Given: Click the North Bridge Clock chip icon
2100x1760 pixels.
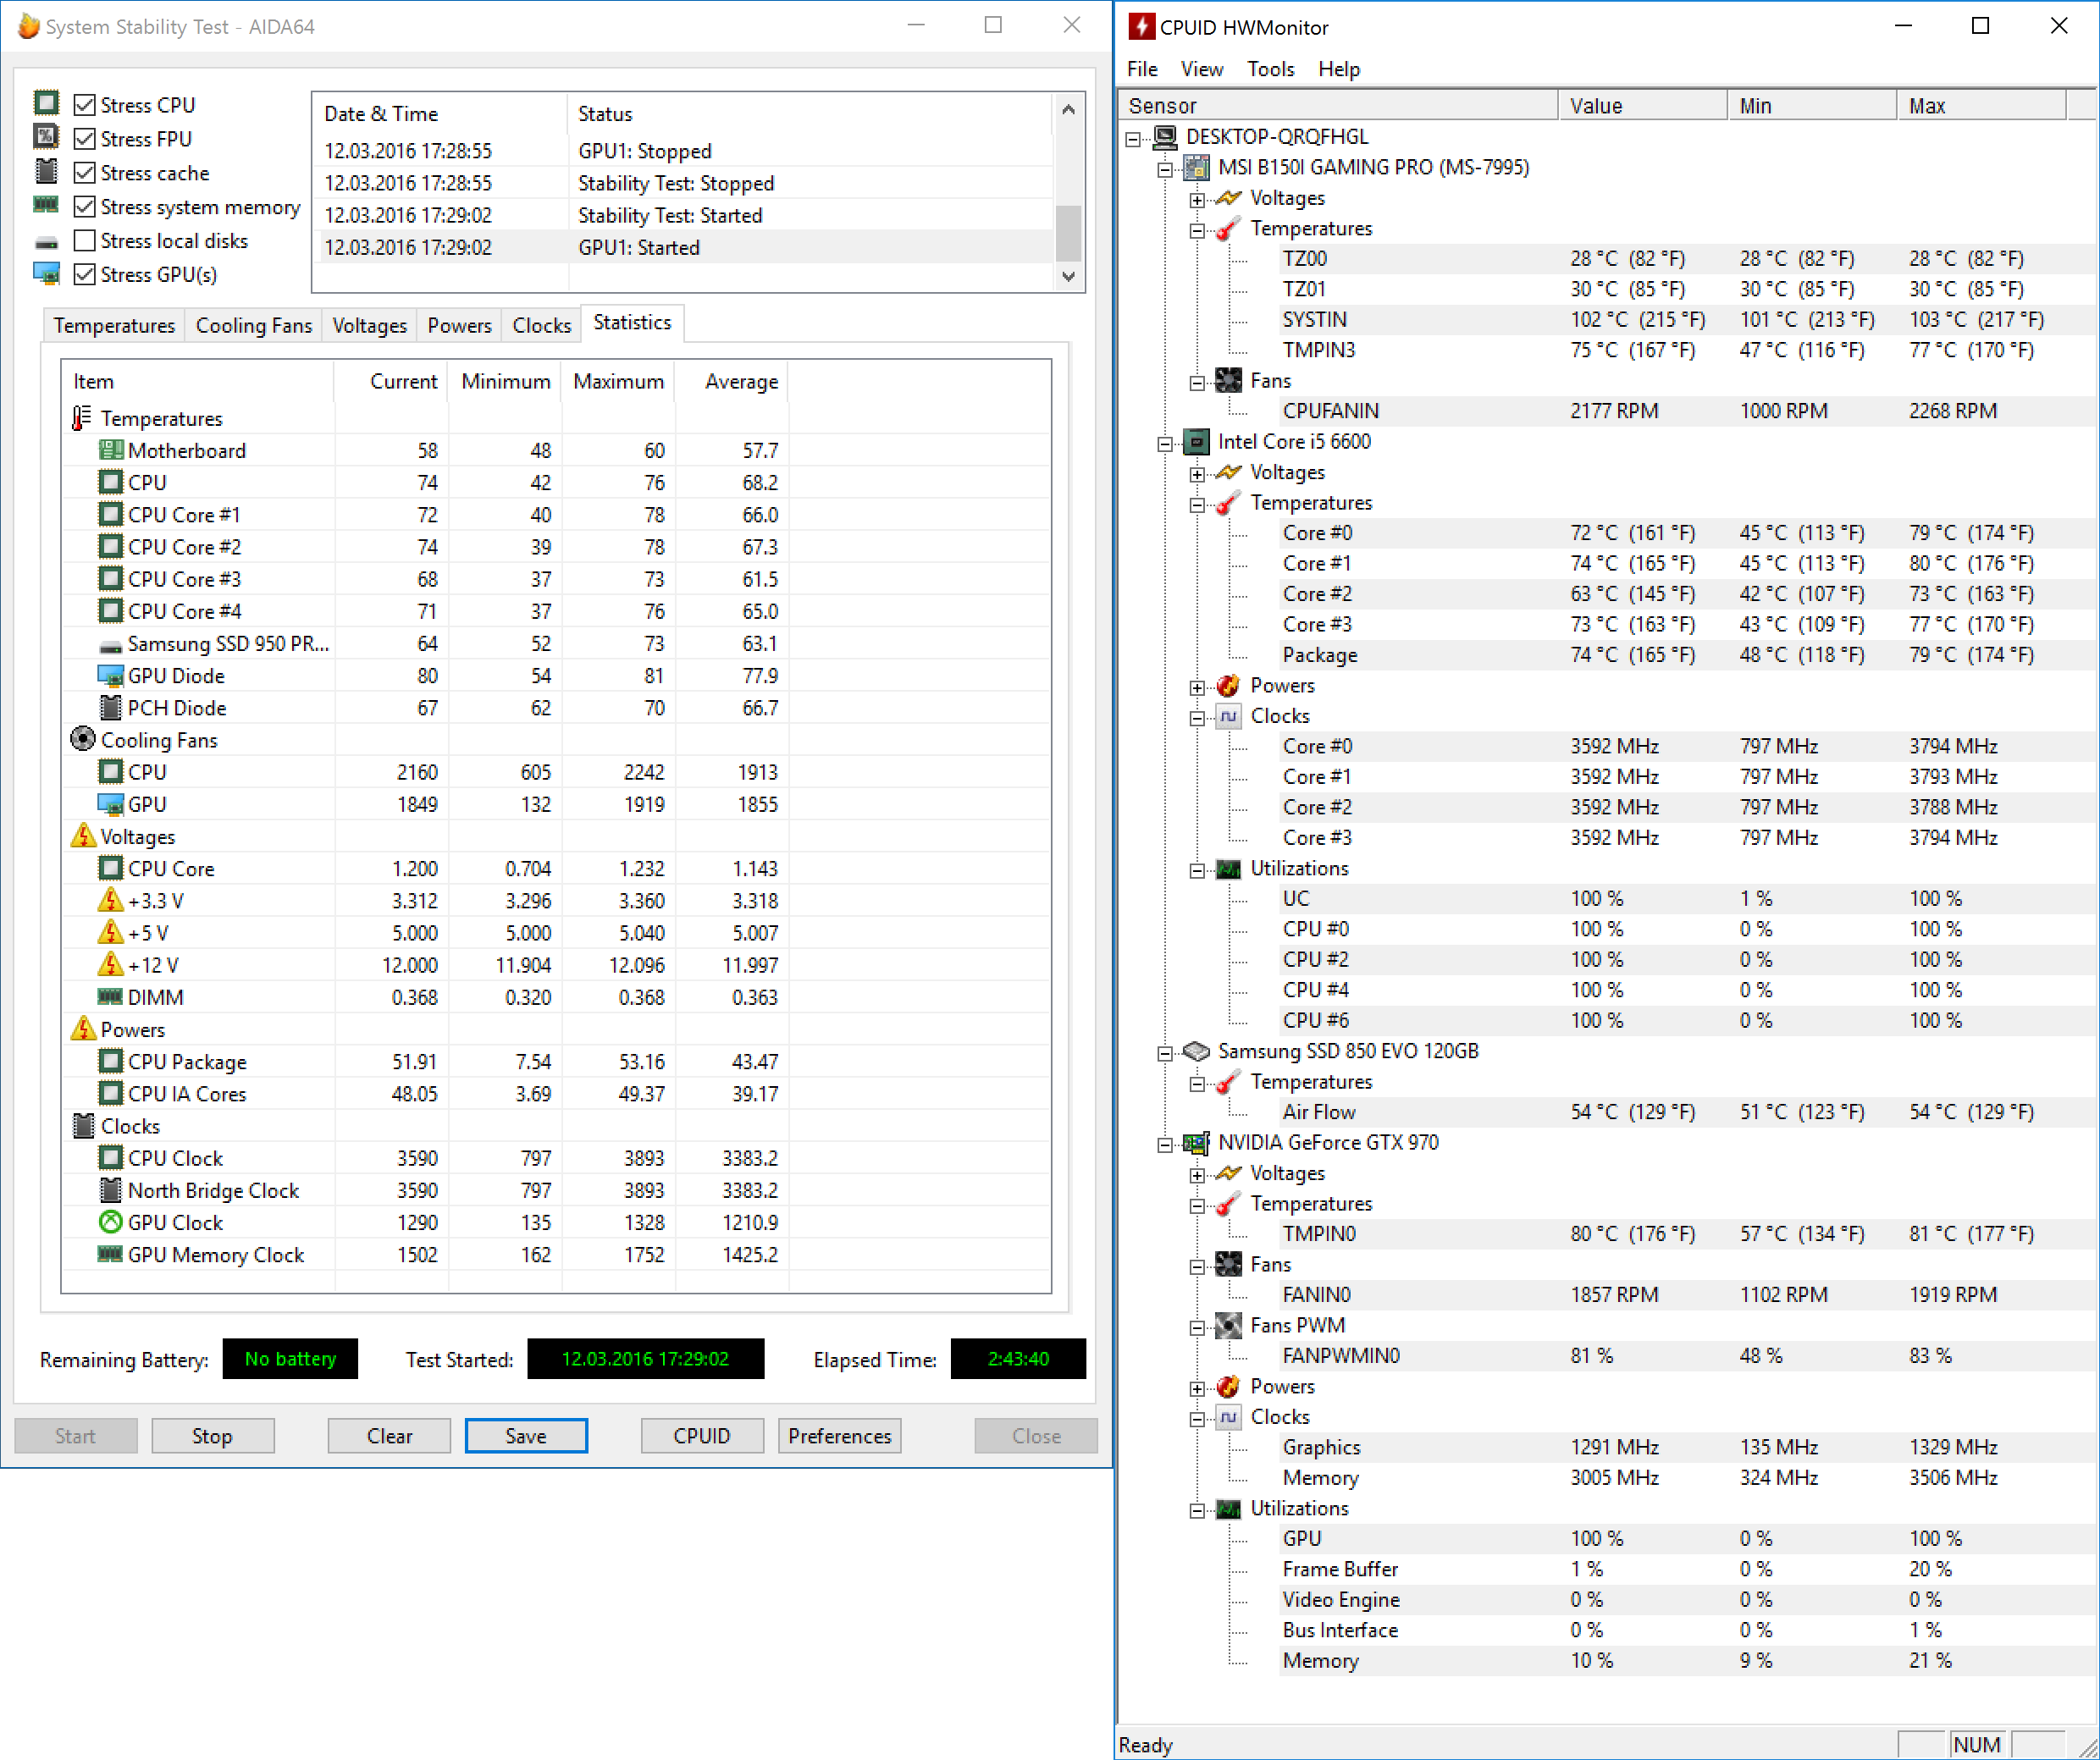Looking at the screenshot, I should 111,1190.
